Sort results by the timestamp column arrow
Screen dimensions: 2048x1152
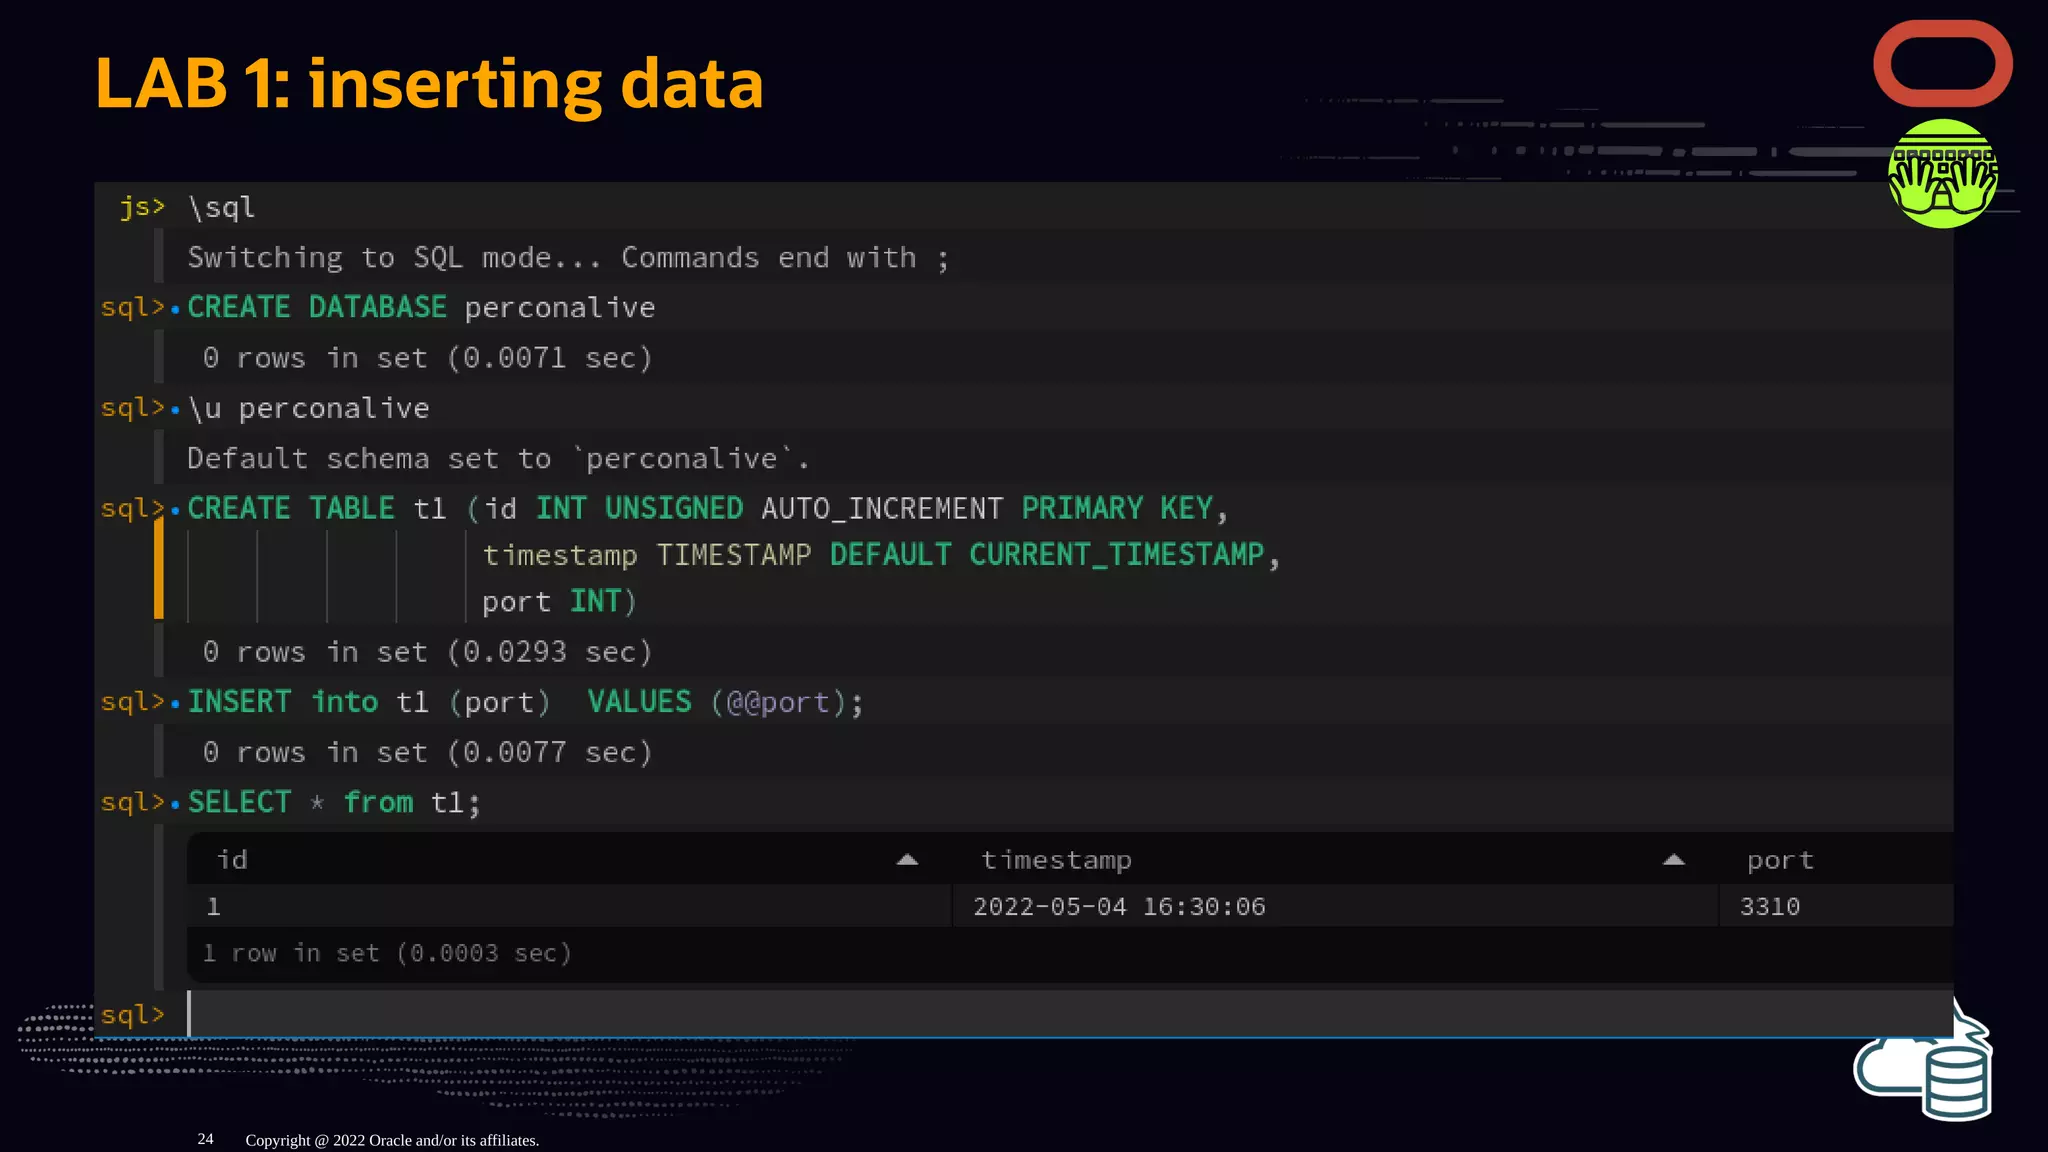click(x=1674, y=860)
